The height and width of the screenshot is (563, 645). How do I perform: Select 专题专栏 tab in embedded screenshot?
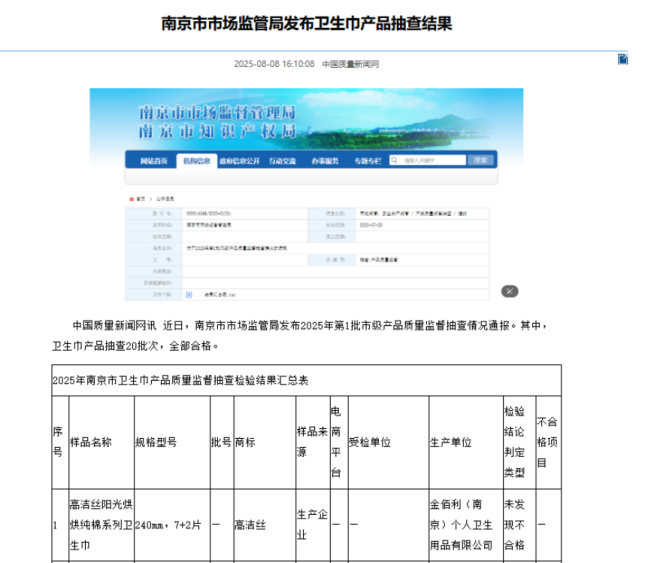[x=368, y=161]
